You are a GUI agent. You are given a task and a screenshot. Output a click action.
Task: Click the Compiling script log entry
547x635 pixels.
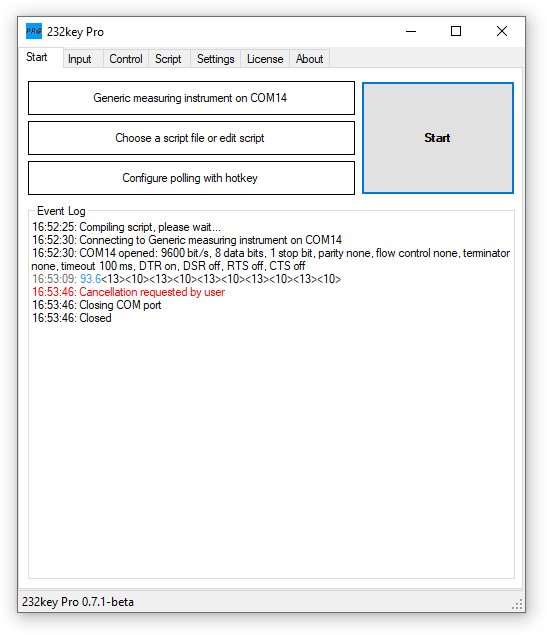pyautogui.click(x=126, y=227)
